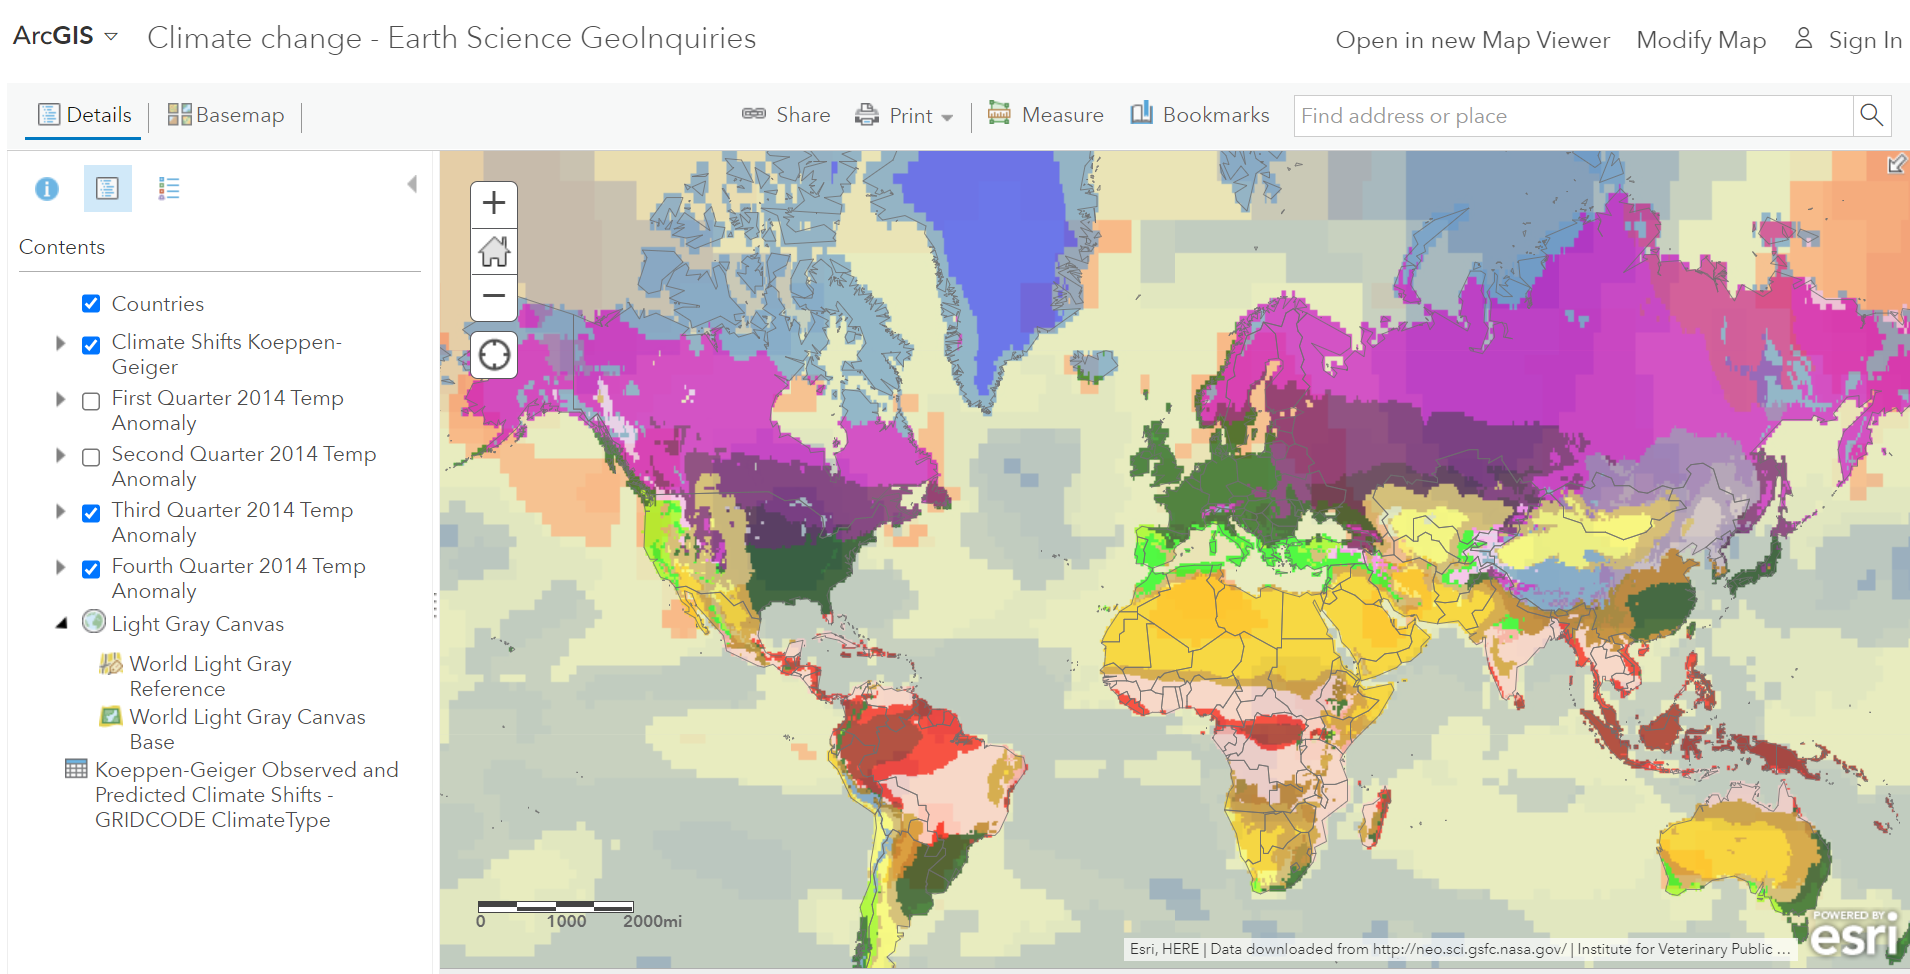
Task: Click the About info icon
Action: coord(47,188)
